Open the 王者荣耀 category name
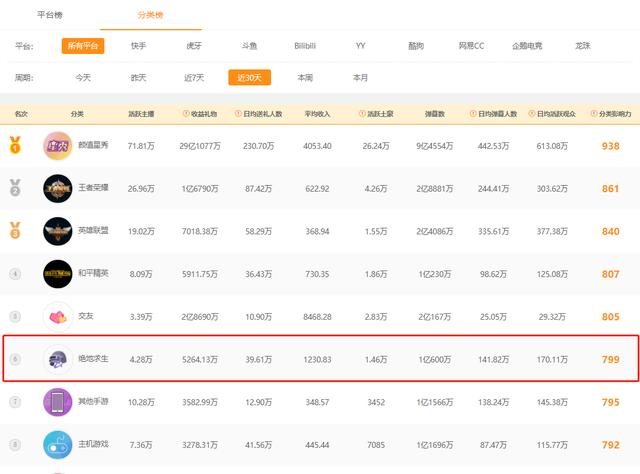The image size is (640, 474). (x=93, y=188)
